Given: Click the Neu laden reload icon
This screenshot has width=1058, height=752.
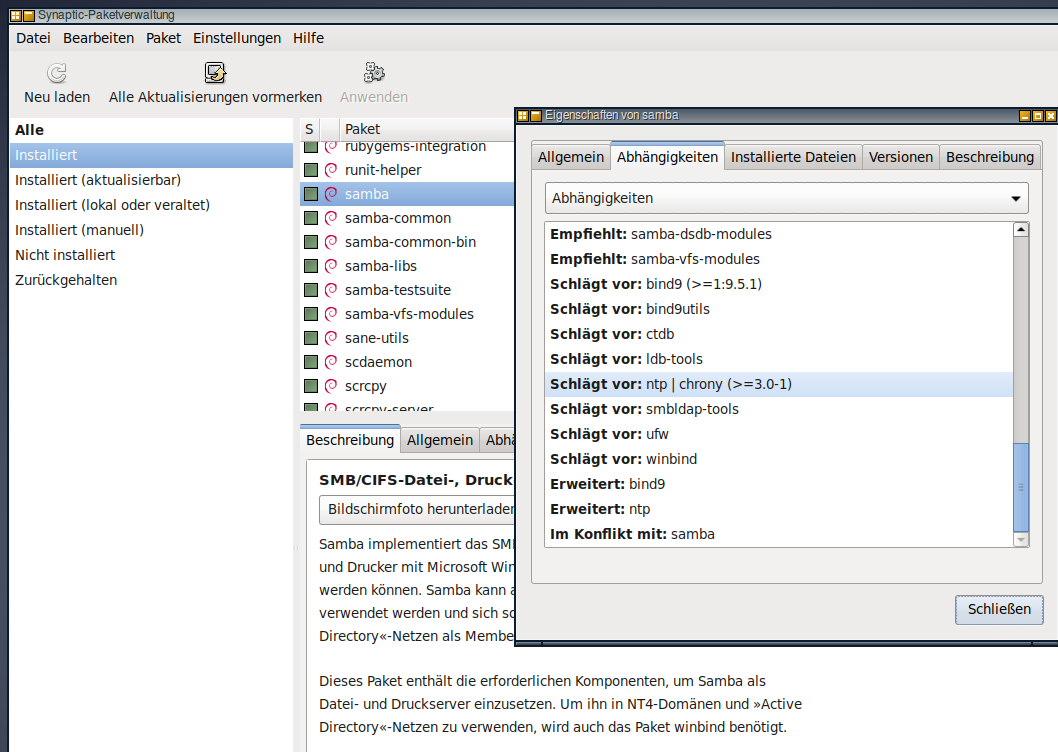Looking at the screenshot, I should coord(57,73).
